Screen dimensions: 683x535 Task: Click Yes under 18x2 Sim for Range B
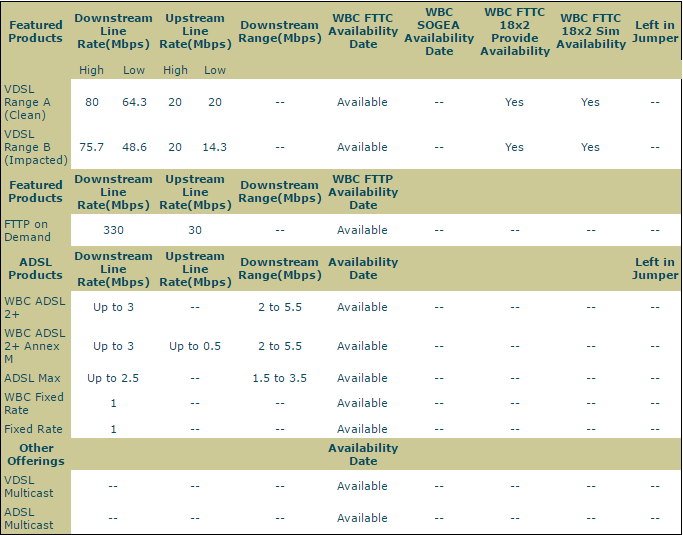coord(590,147)
